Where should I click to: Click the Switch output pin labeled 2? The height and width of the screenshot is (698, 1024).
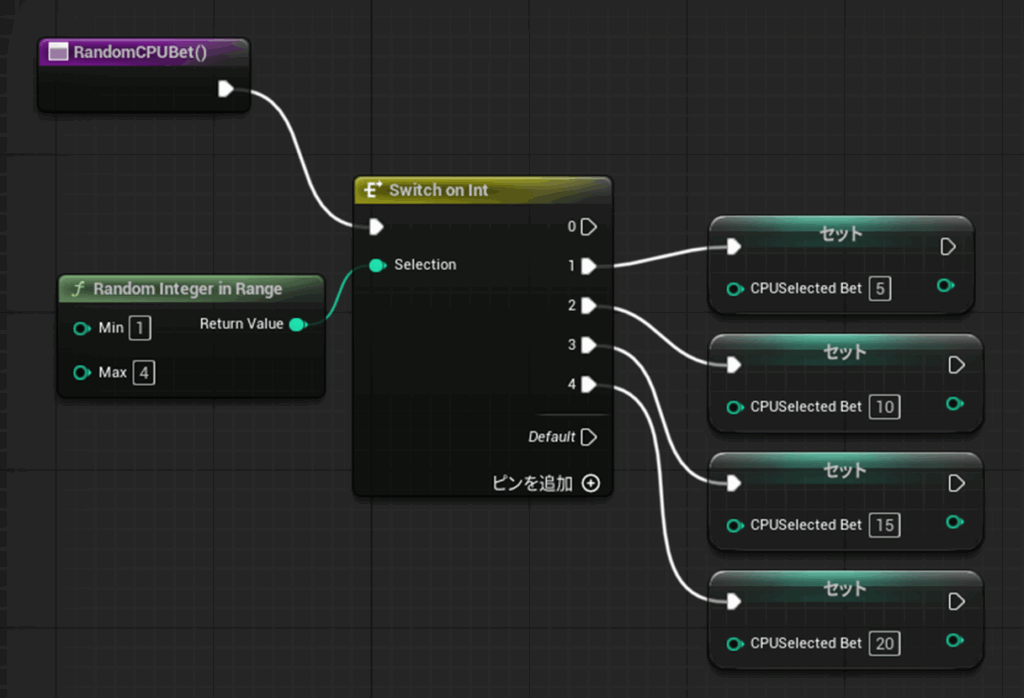click(588, 305)
